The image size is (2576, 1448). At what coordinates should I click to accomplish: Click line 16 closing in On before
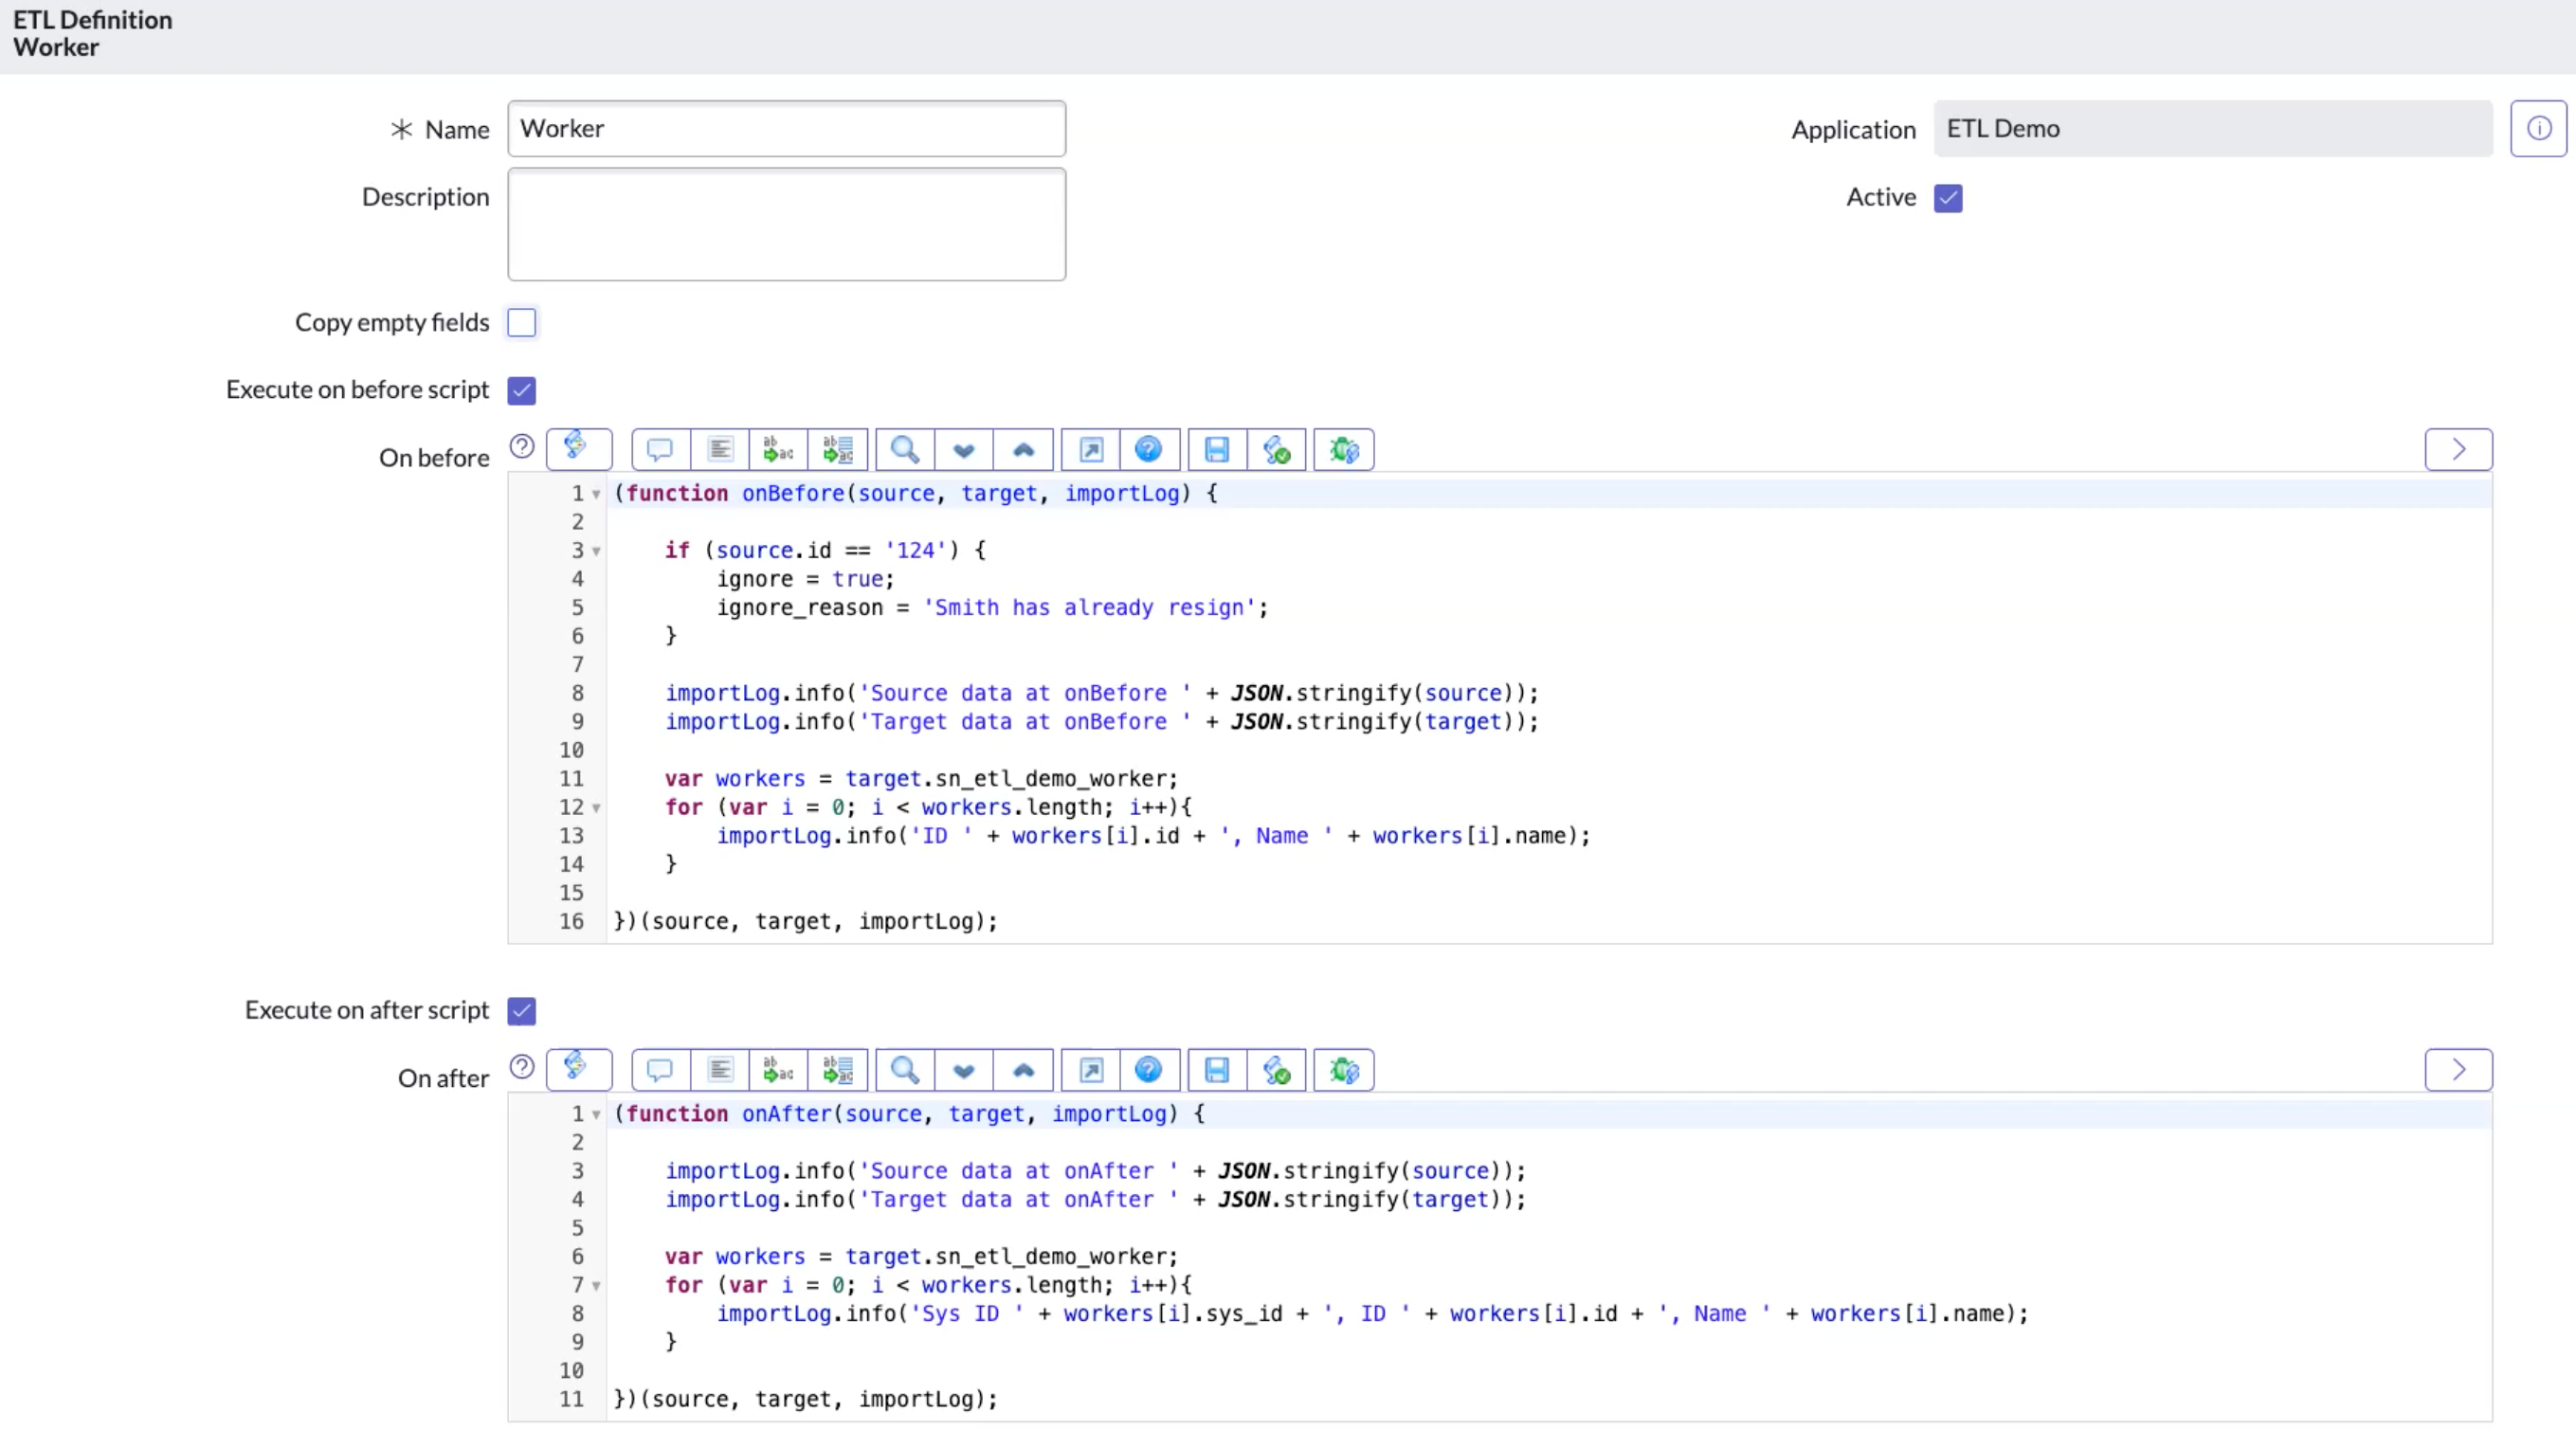pyautogui.click(x=806, y=922)
